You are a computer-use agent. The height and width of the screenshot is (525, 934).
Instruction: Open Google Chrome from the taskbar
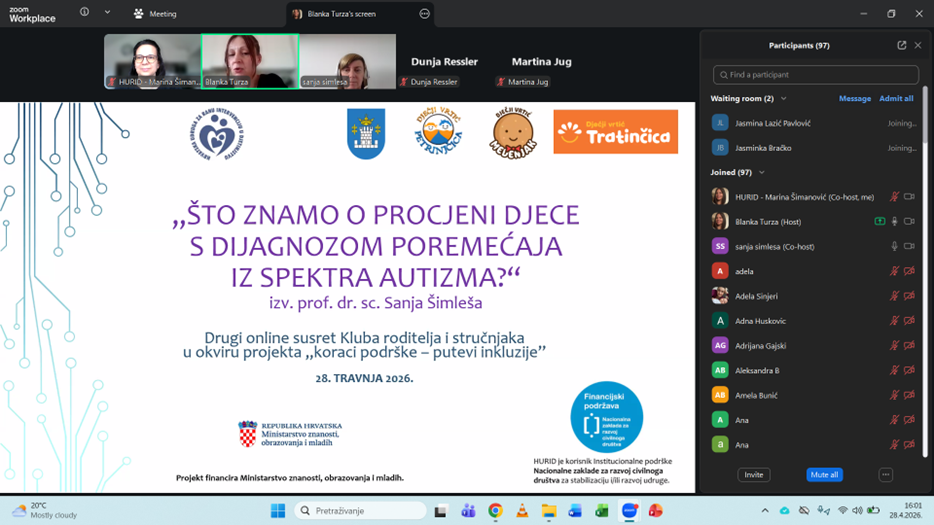495,511
